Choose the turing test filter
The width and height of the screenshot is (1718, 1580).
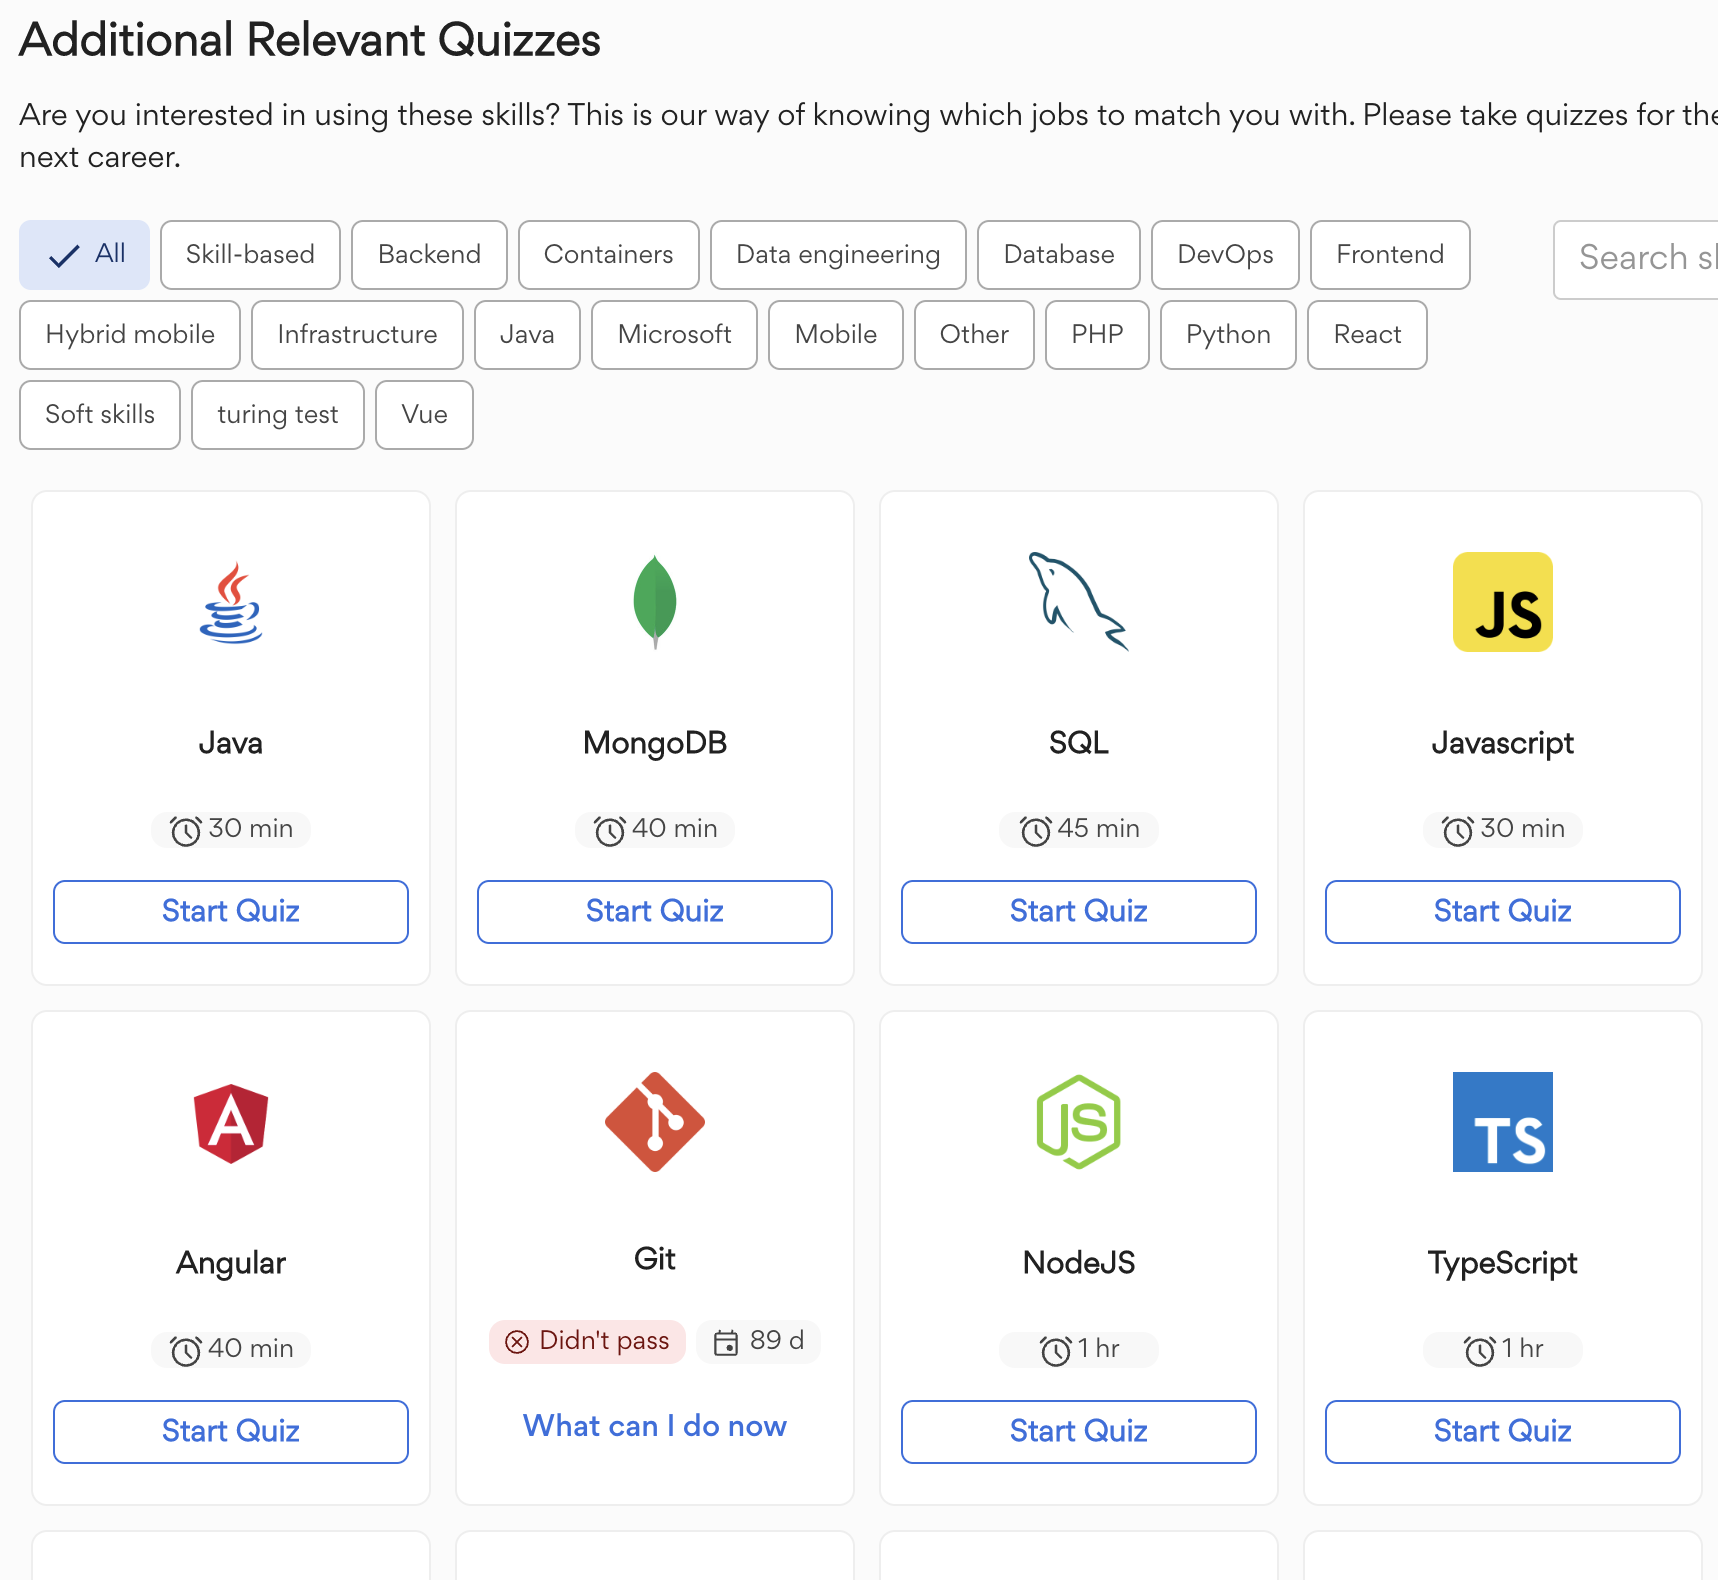click(x=278, y=415)
